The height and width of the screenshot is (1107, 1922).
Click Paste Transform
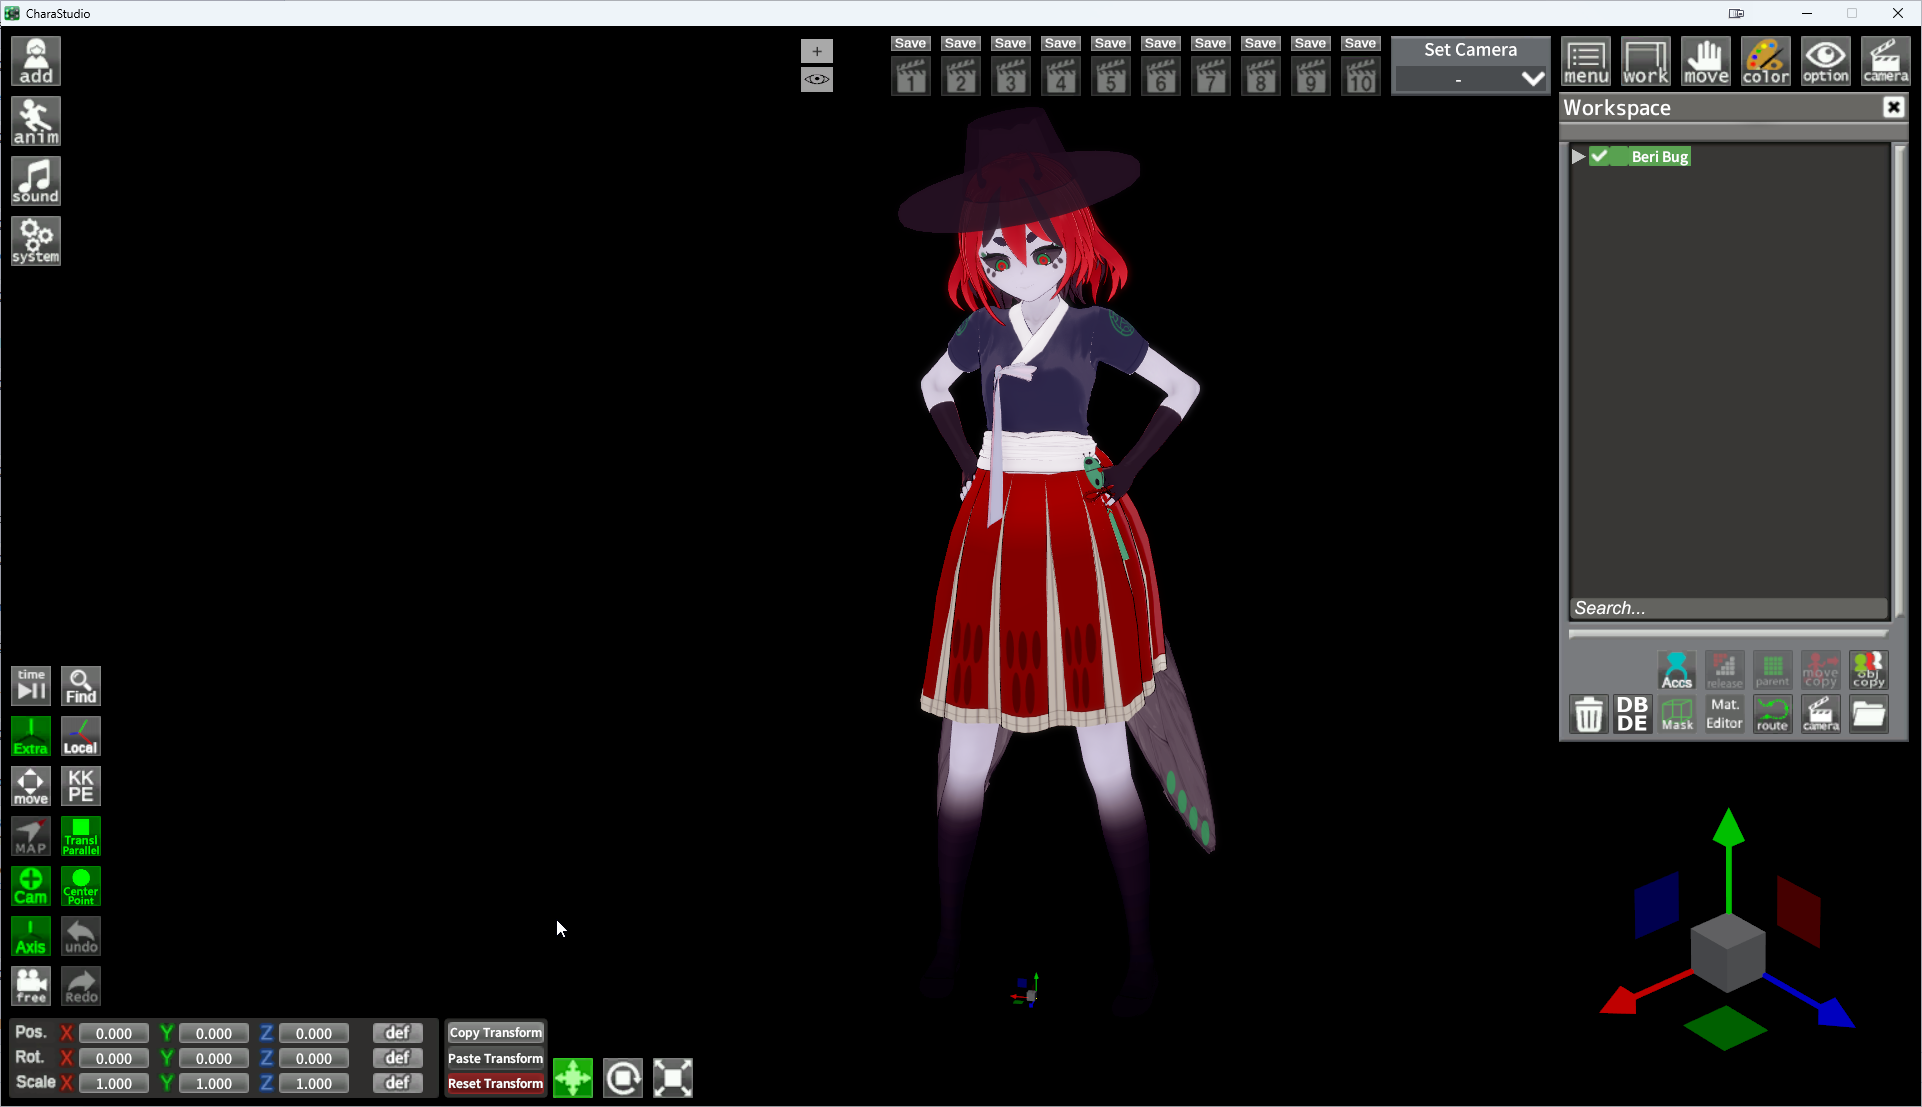tap(496, 1058)
